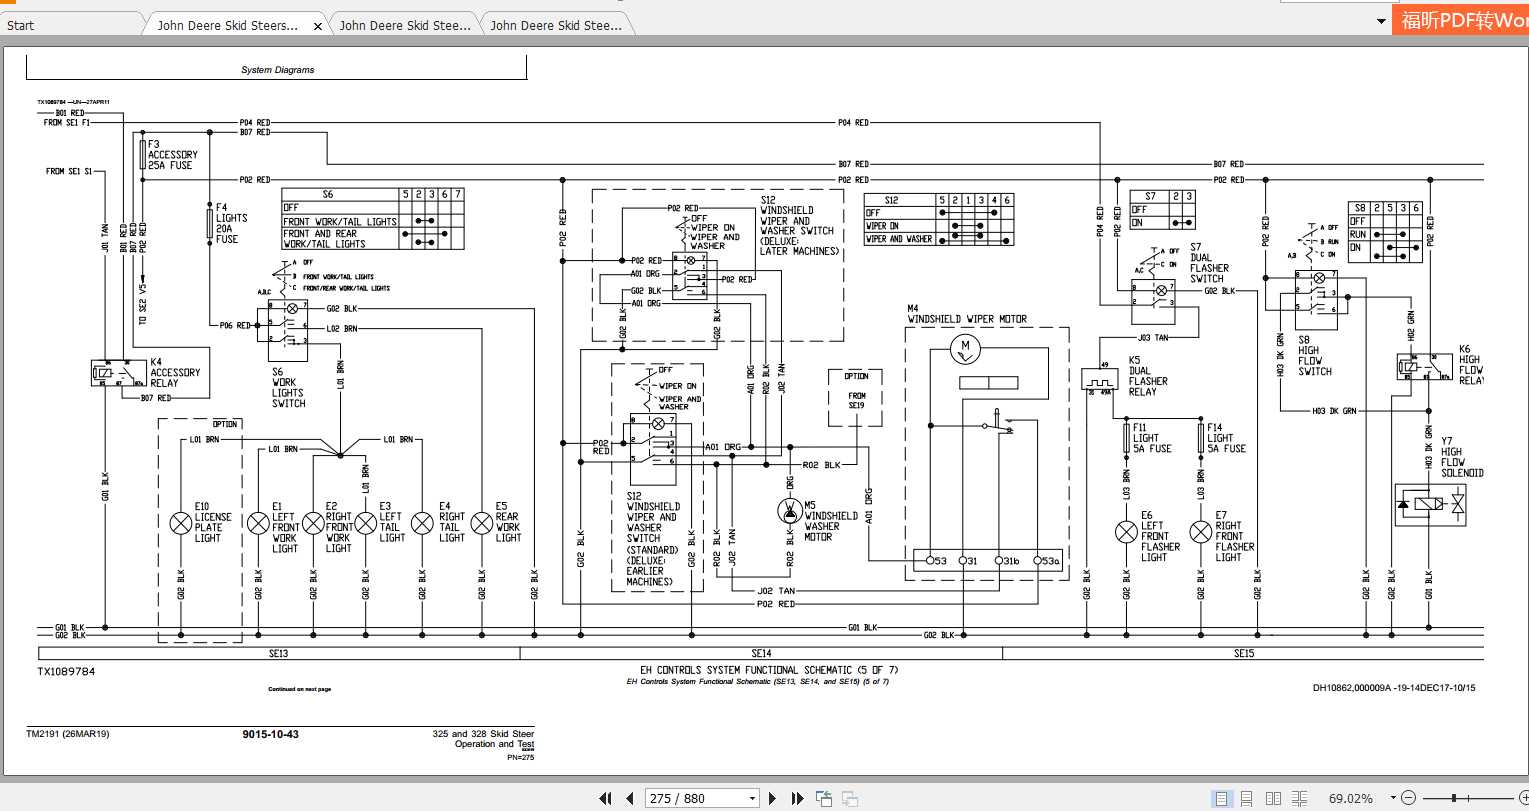Click the zoom out minus icon

point(1409,798)
